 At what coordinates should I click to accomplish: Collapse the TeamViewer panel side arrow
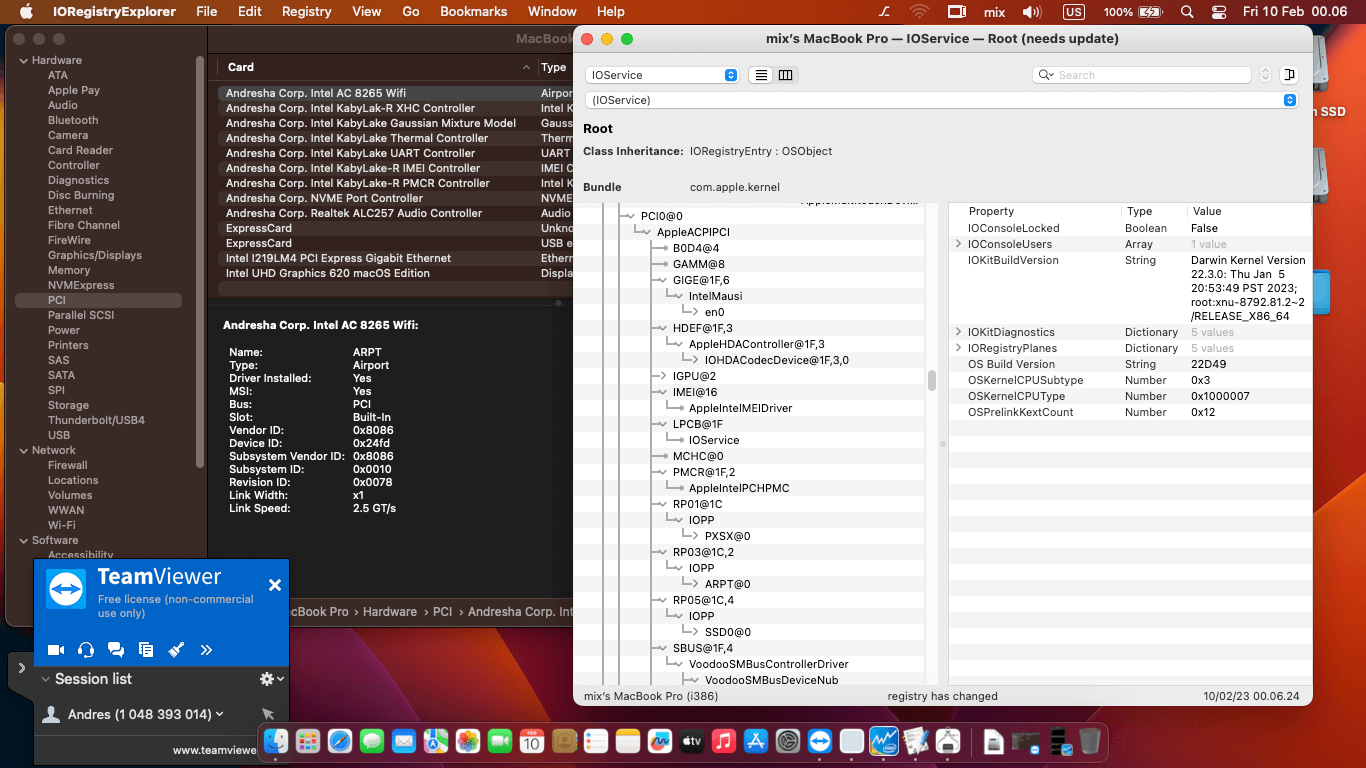21,668
